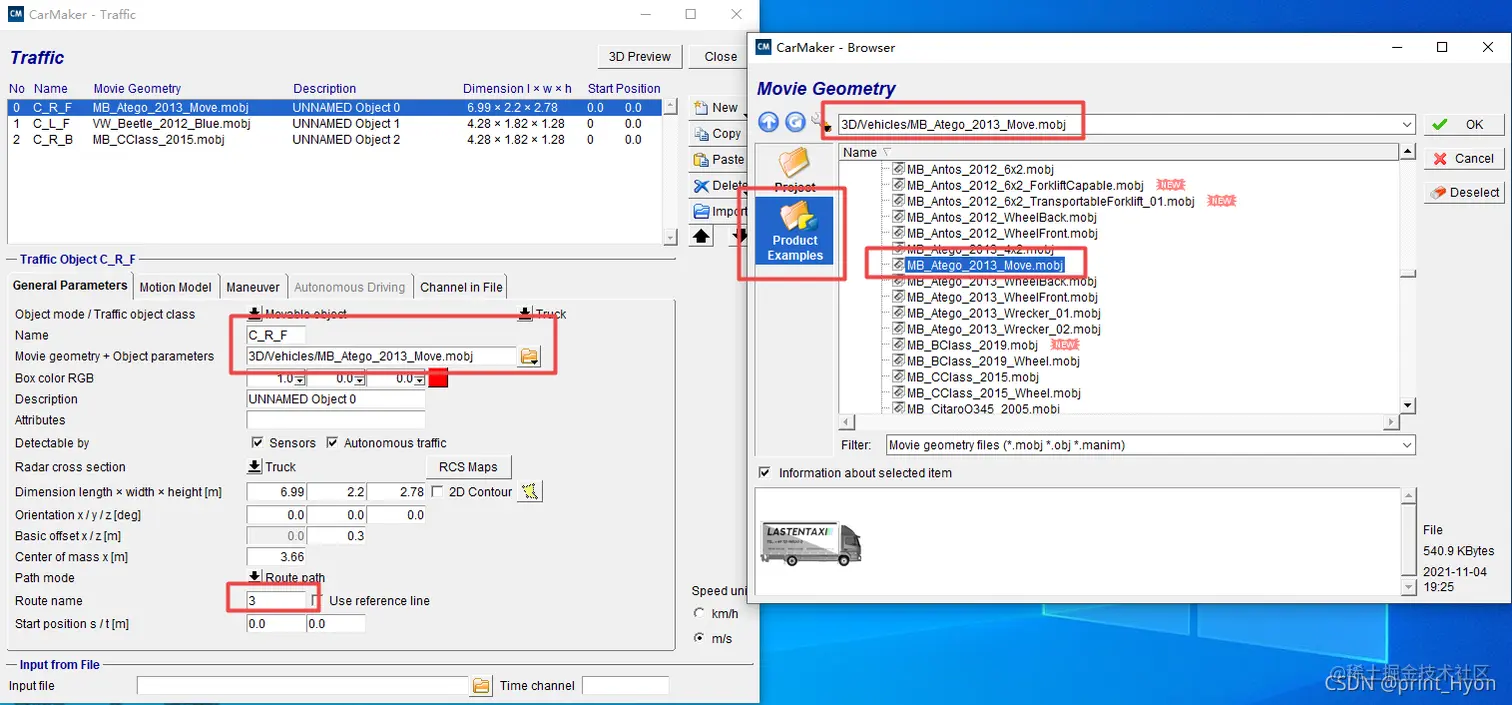Screen dimensions: 1512x705
Task: Click file icon of MB_Atego_2013_Wrecker_02.mobj
Action: (898, 329)
